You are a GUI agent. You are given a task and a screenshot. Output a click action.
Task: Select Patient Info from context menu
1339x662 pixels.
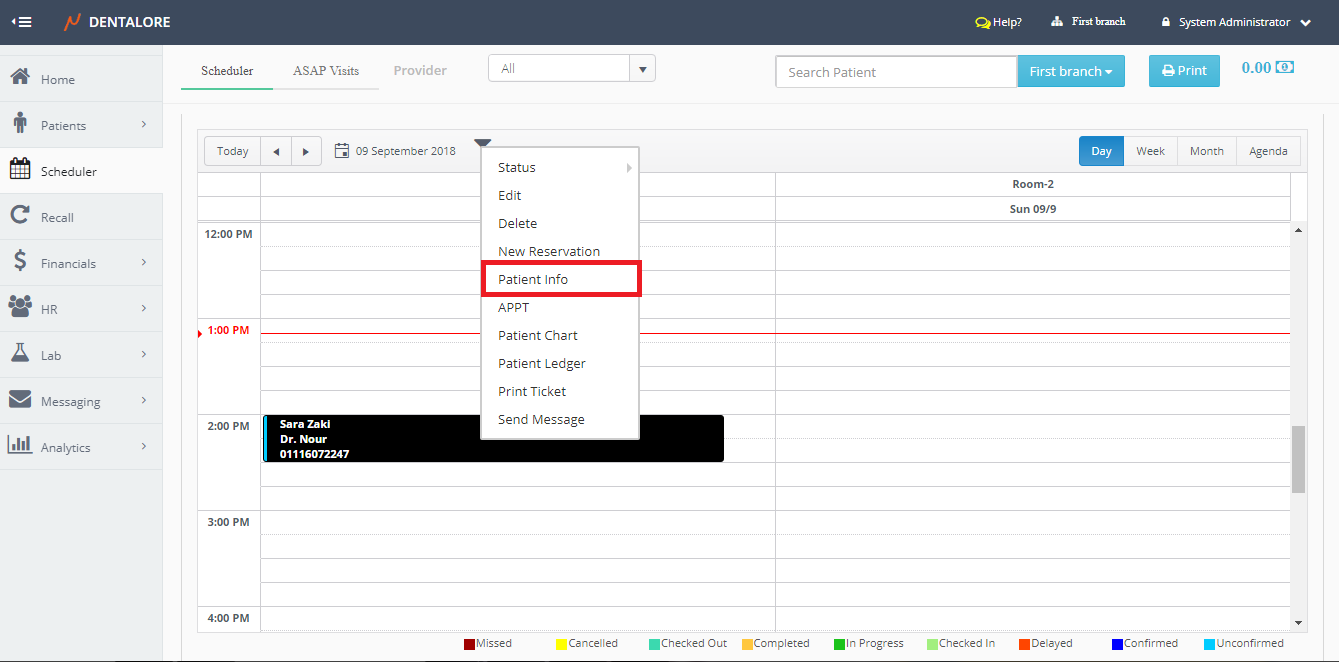pyautogui.click(x=533, y=280)
